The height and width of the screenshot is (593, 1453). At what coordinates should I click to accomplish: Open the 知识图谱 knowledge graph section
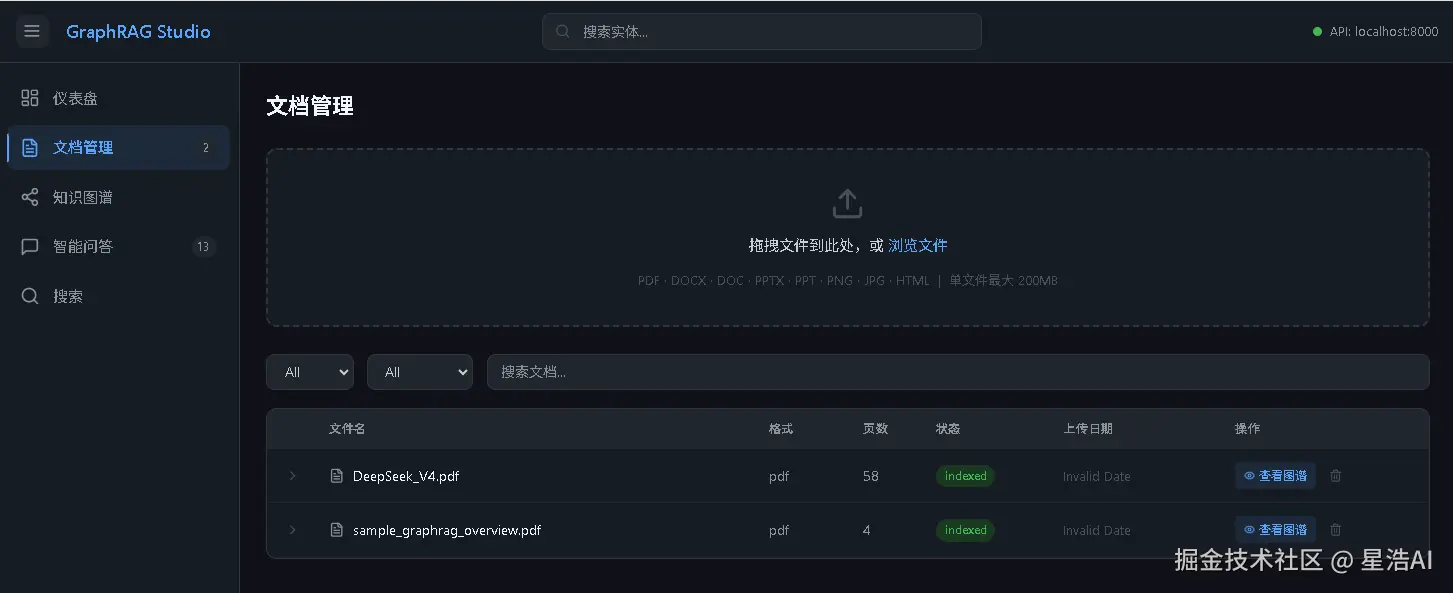coord(83,197)
